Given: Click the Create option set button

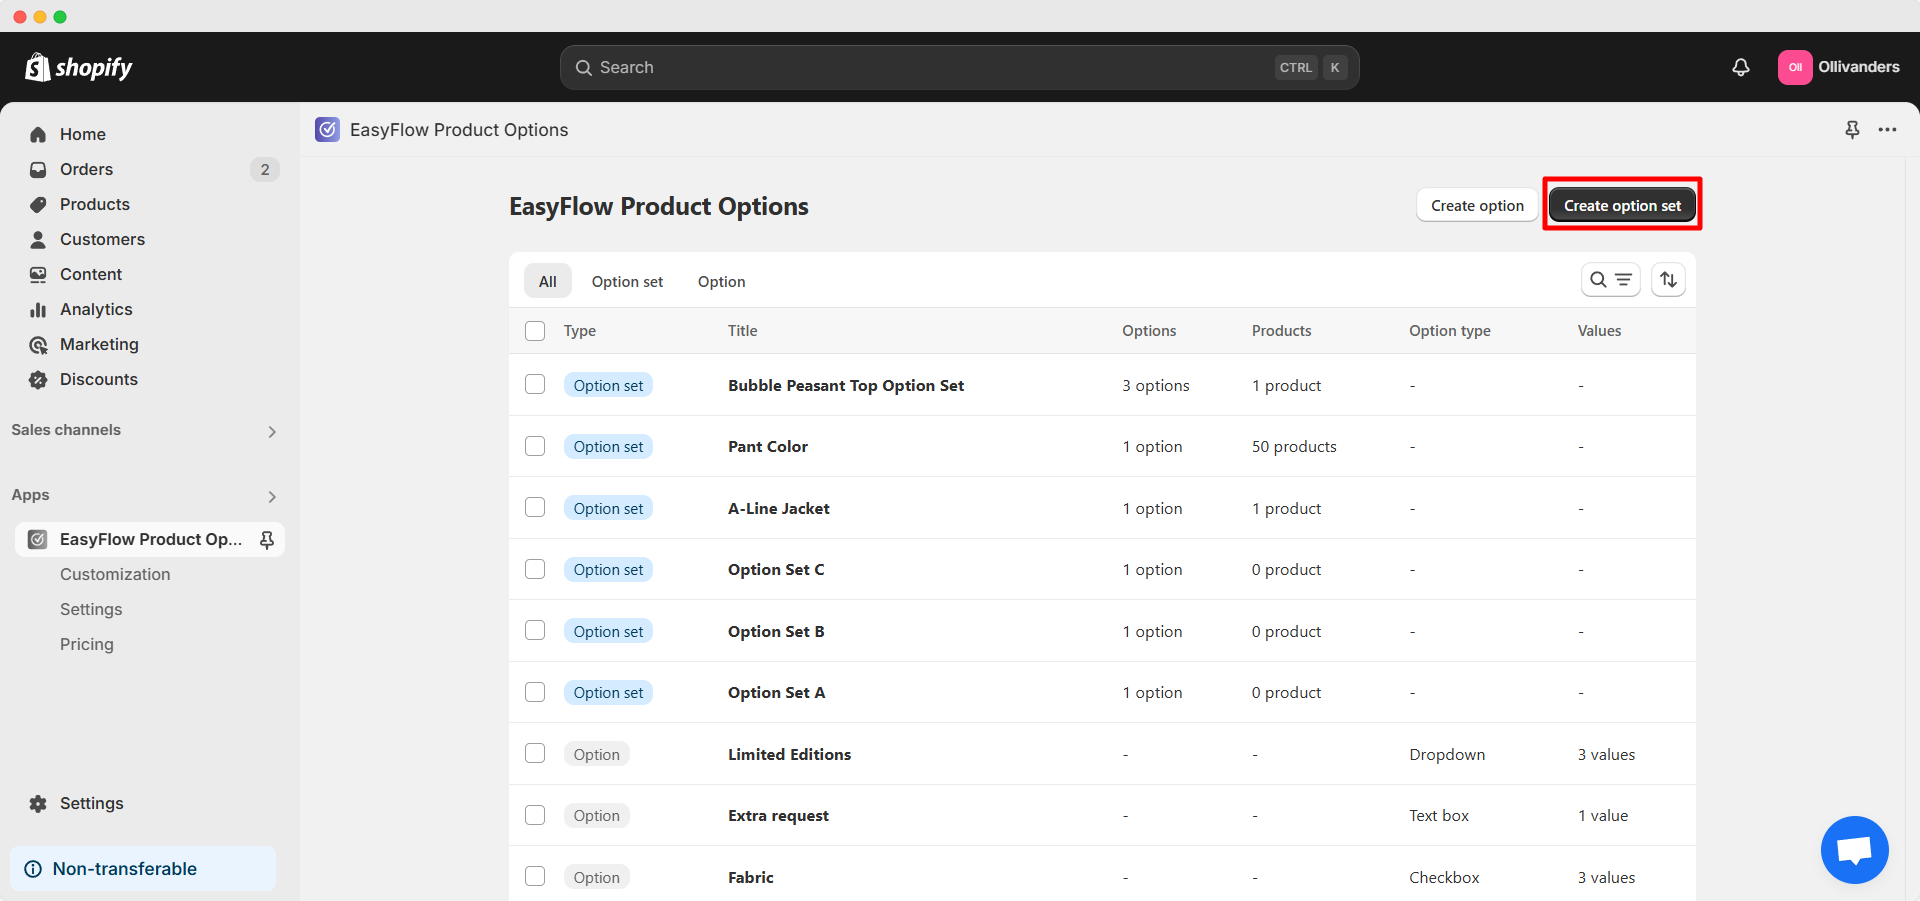Looking at the screenshot, I should tap(1622, 205).
